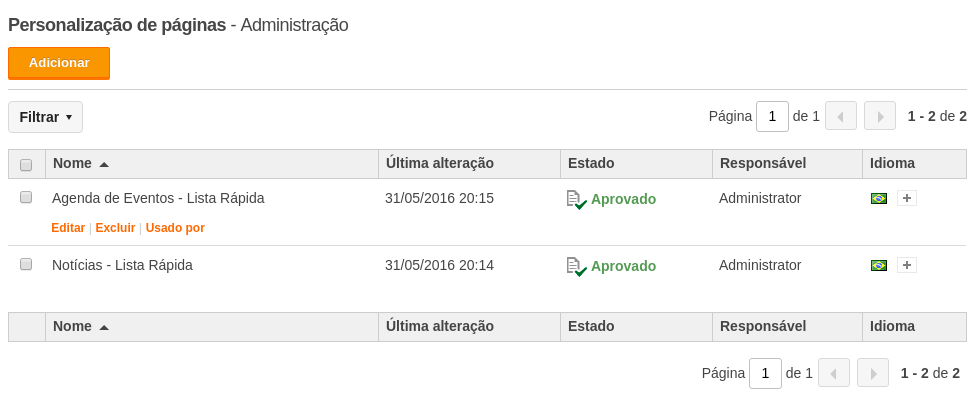Click the top page number input field
The image size is (975, 410).
pyautogui.click(x=772, y=116)
